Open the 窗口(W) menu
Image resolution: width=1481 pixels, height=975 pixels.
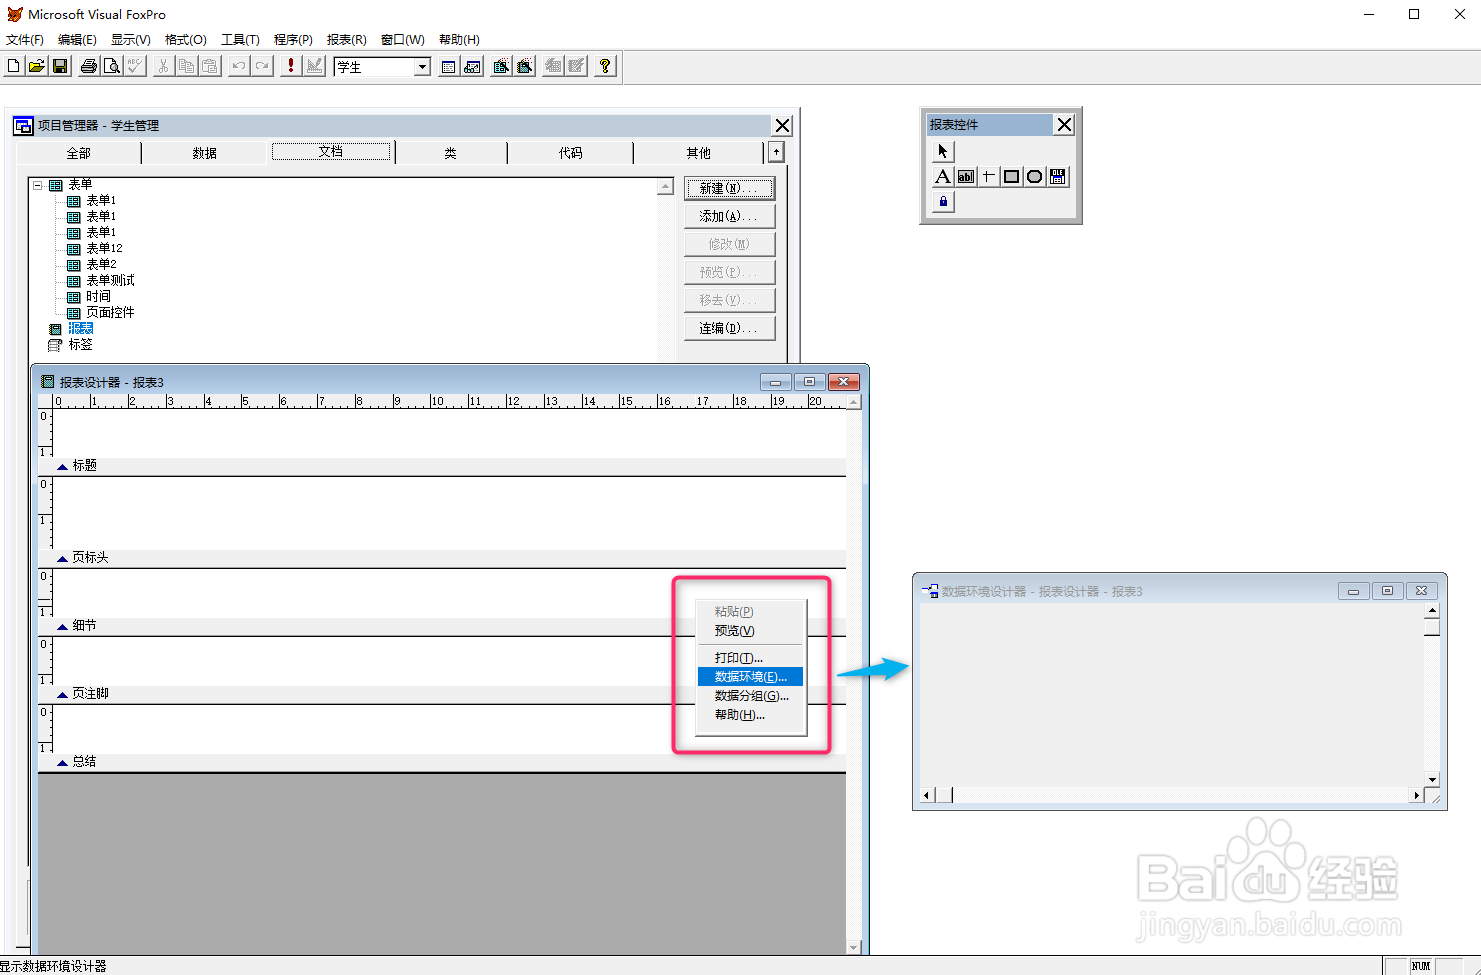click(x=402, y=40)
